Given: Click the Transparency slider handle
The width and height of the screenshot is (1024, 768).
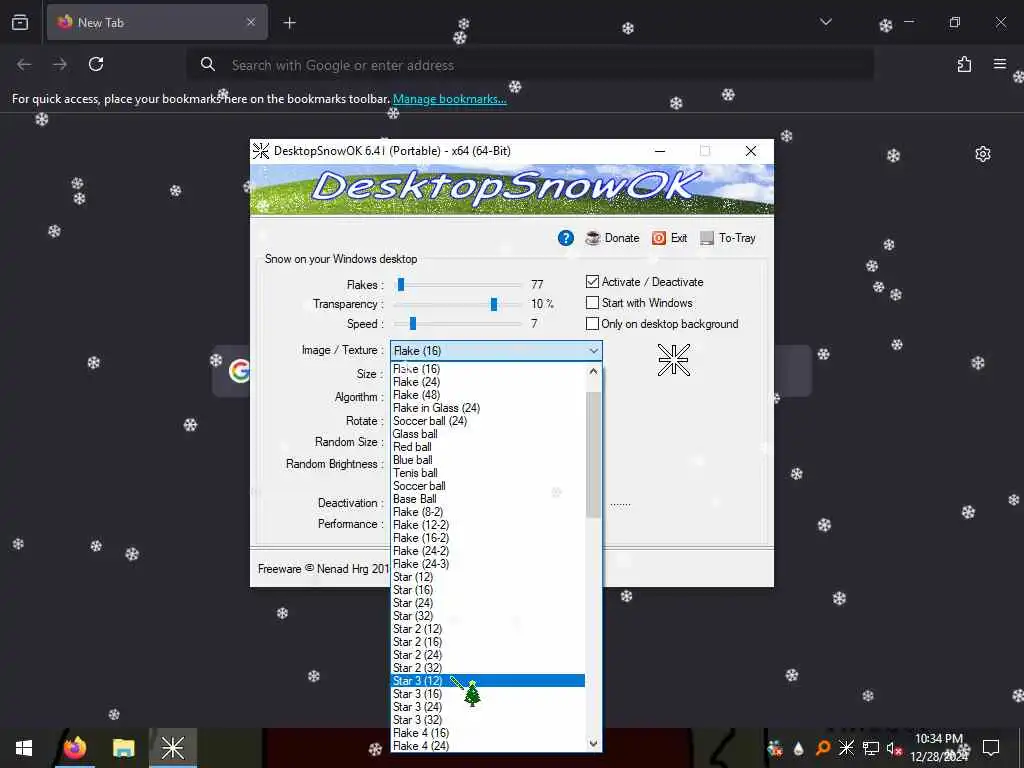Looking at the screenshot, I should [494, 304].
